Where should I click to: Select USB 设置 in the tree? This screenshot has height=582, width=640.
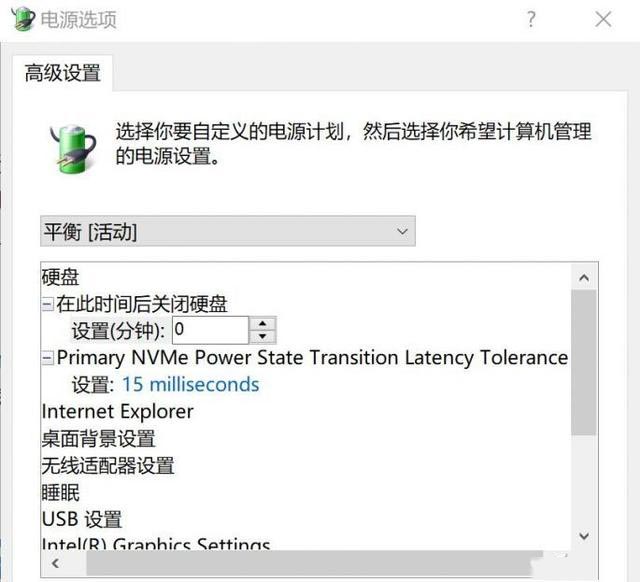82,519
